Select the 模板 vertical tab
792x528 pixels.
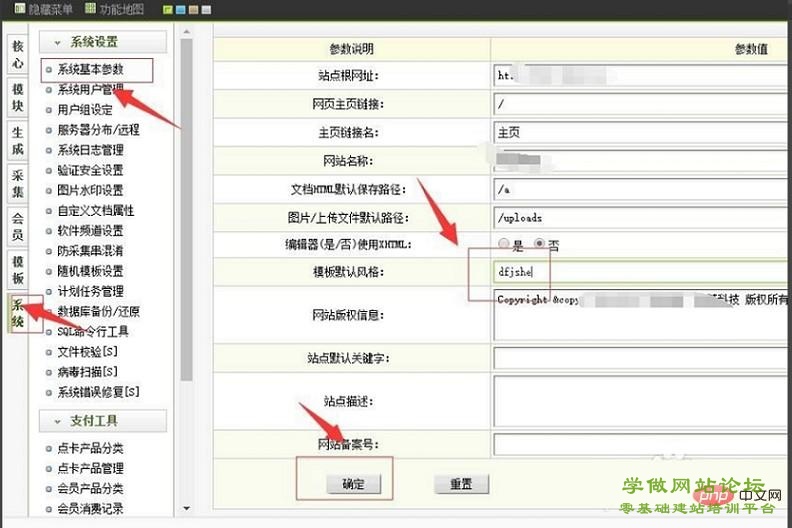pos(18,269)
